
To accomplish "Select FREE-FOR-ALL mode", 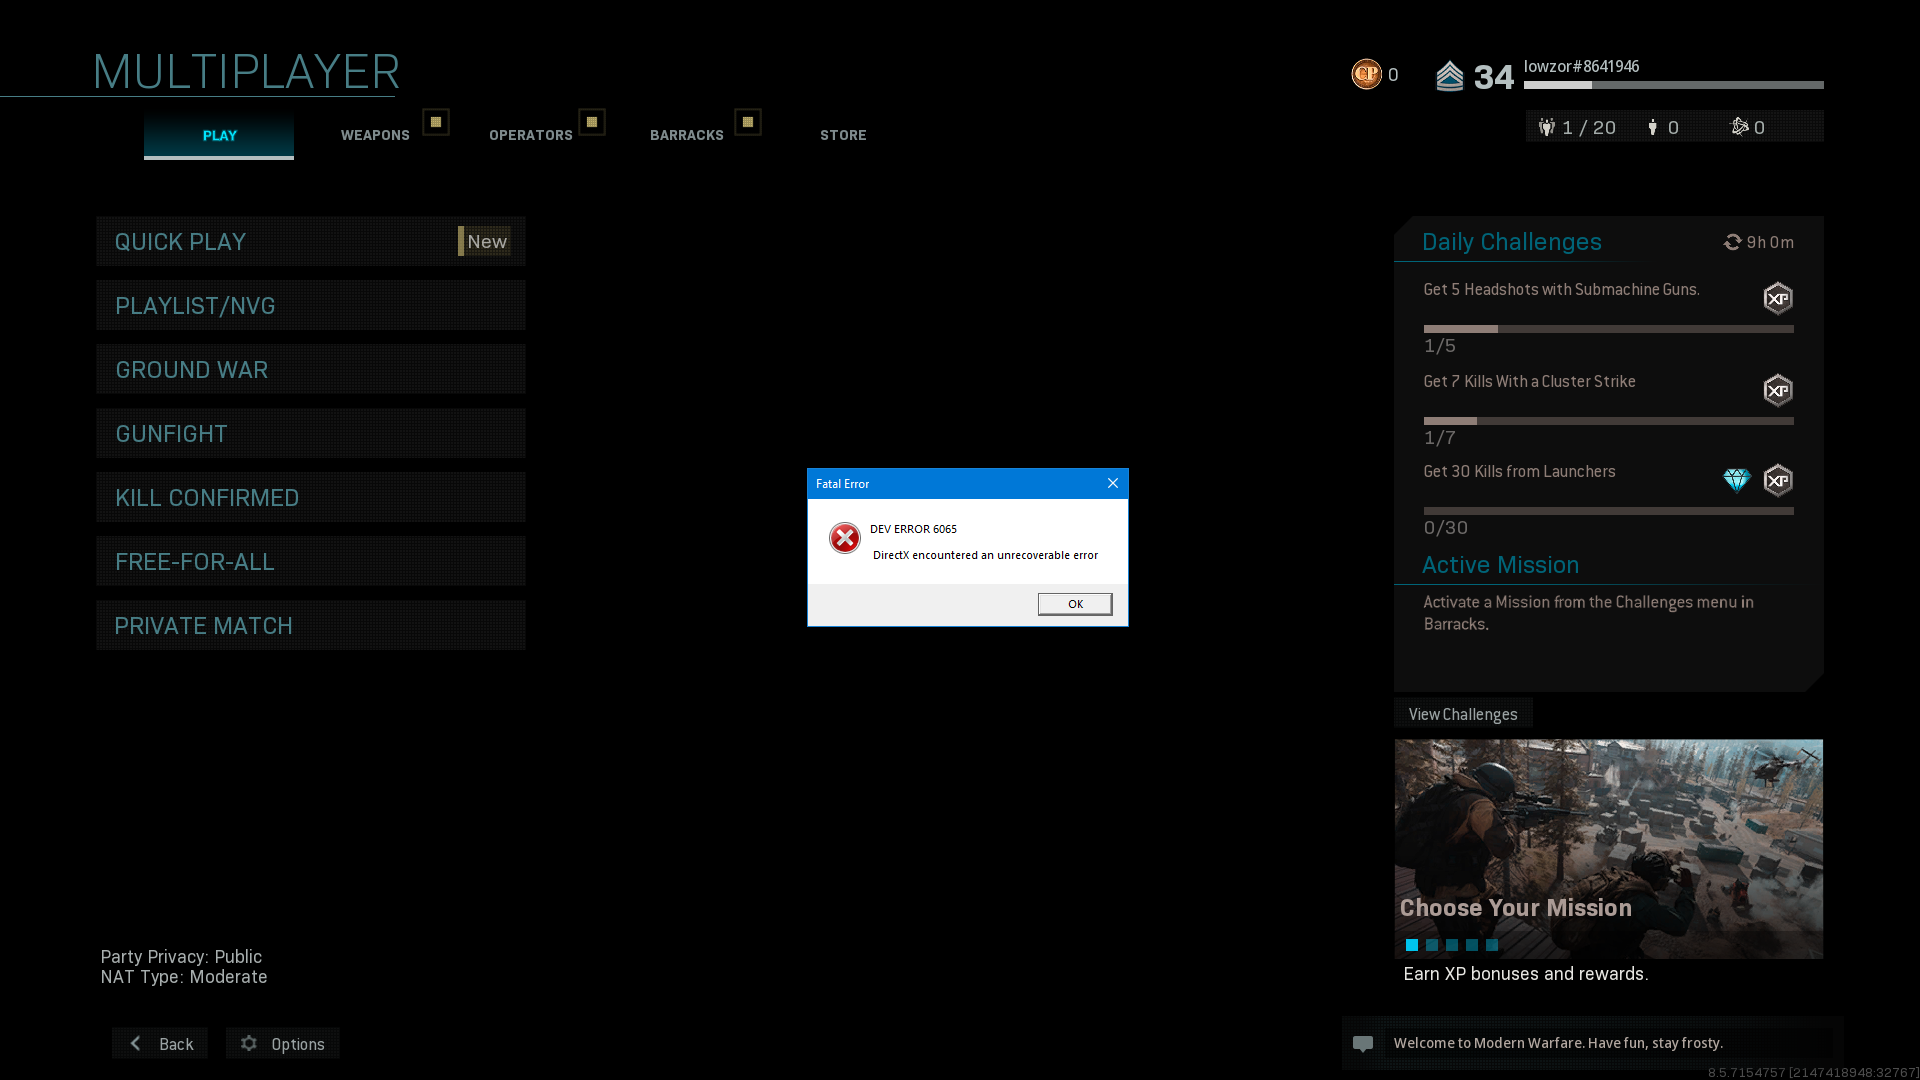I will point(311,561).
